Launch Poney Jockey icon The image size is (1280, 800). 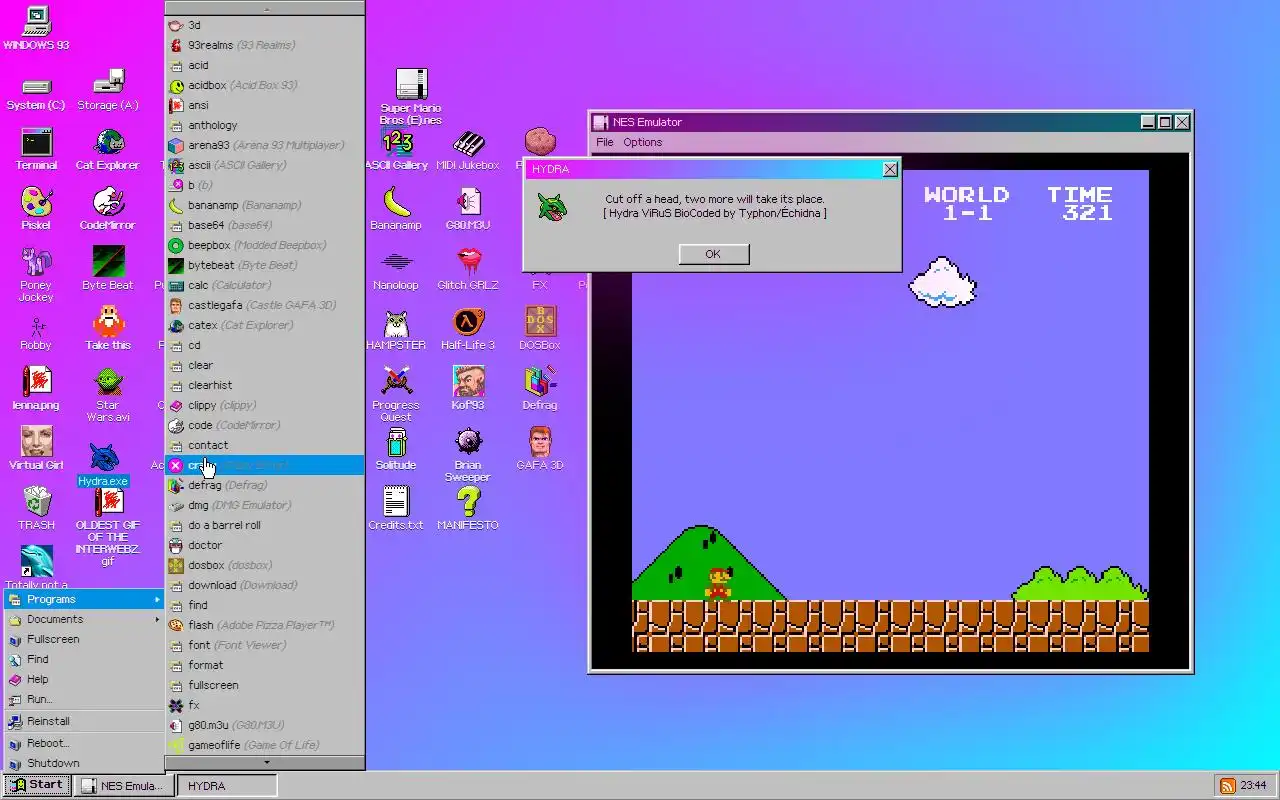(36, 275)
